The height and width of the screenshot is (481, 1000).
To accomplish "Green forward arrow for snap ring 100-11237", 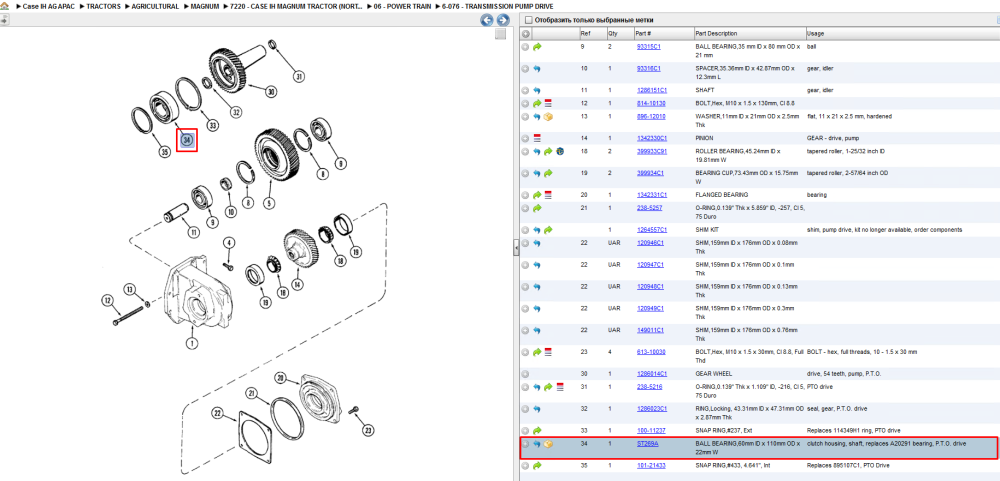I will click(537, 431).
